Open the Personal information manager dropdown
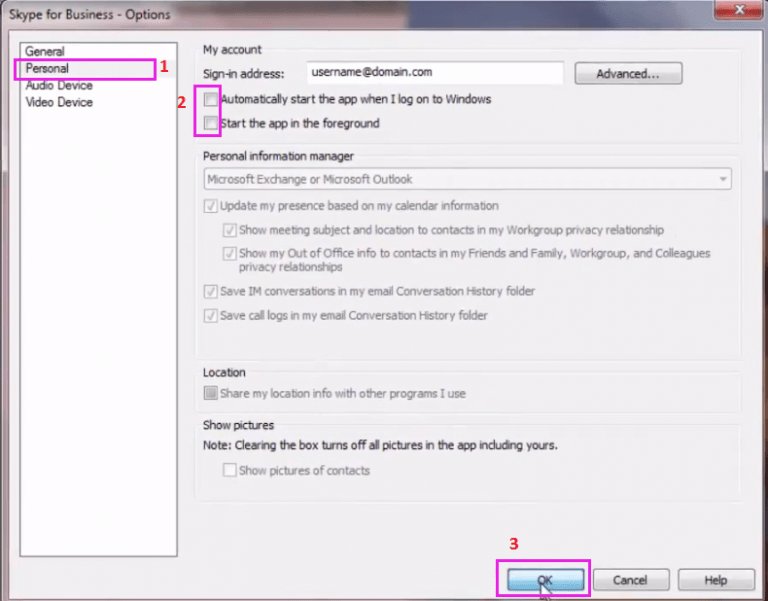Image resolution: width=768 pixels, height=601 pixels. point(467,179)
